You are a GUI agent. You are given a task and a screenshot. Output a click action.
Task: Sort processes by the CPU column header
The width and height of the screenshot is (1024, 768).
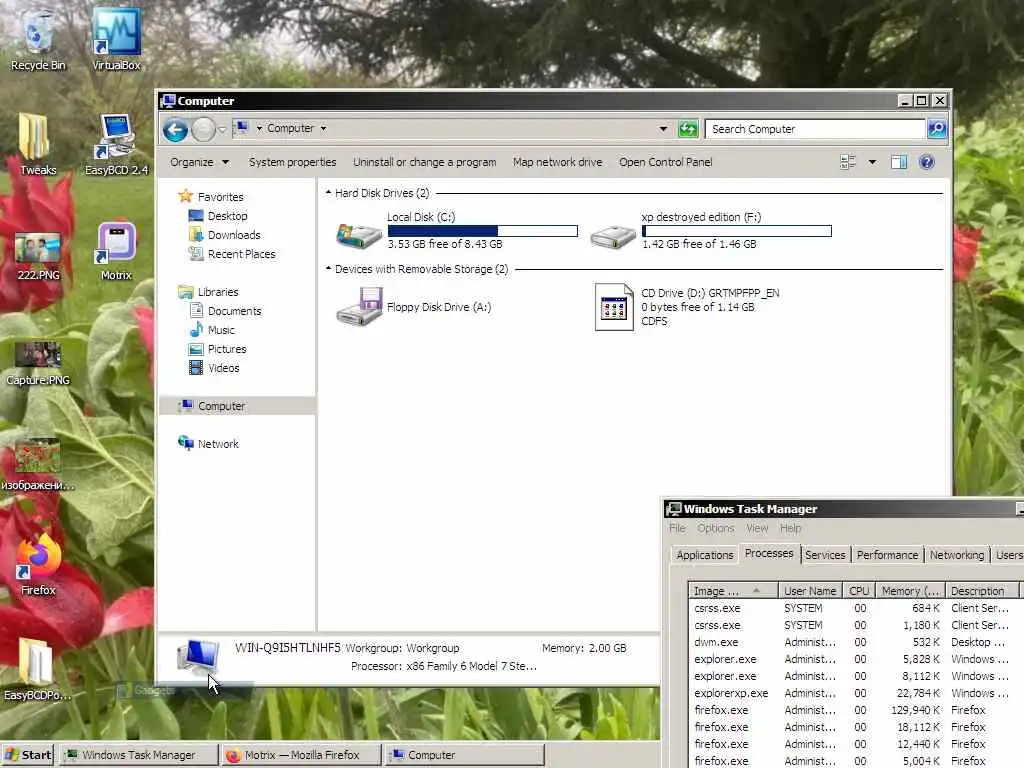(859, 590)
